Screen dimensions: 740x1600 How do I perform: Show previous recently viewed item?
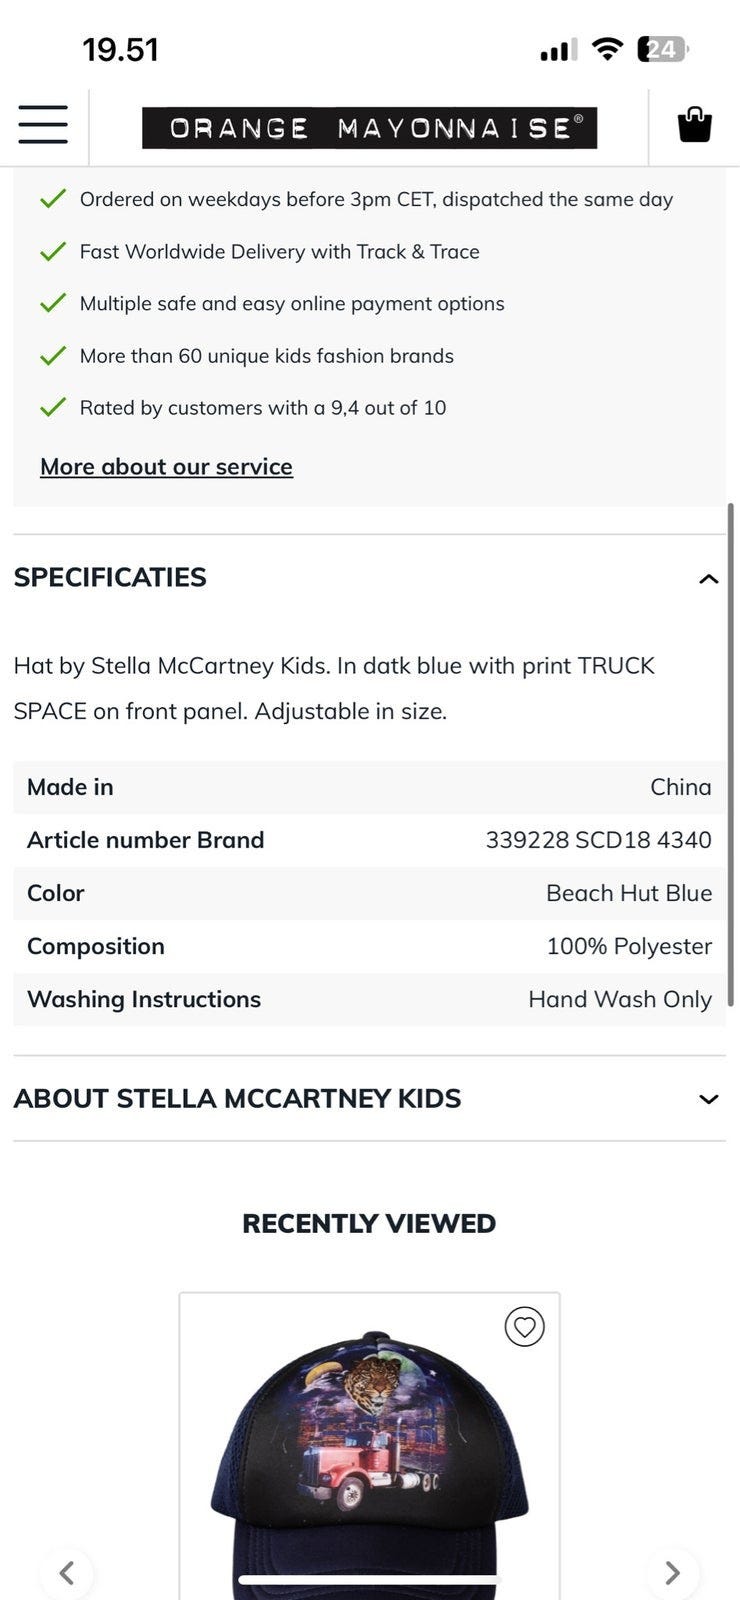coord(67,1573)
